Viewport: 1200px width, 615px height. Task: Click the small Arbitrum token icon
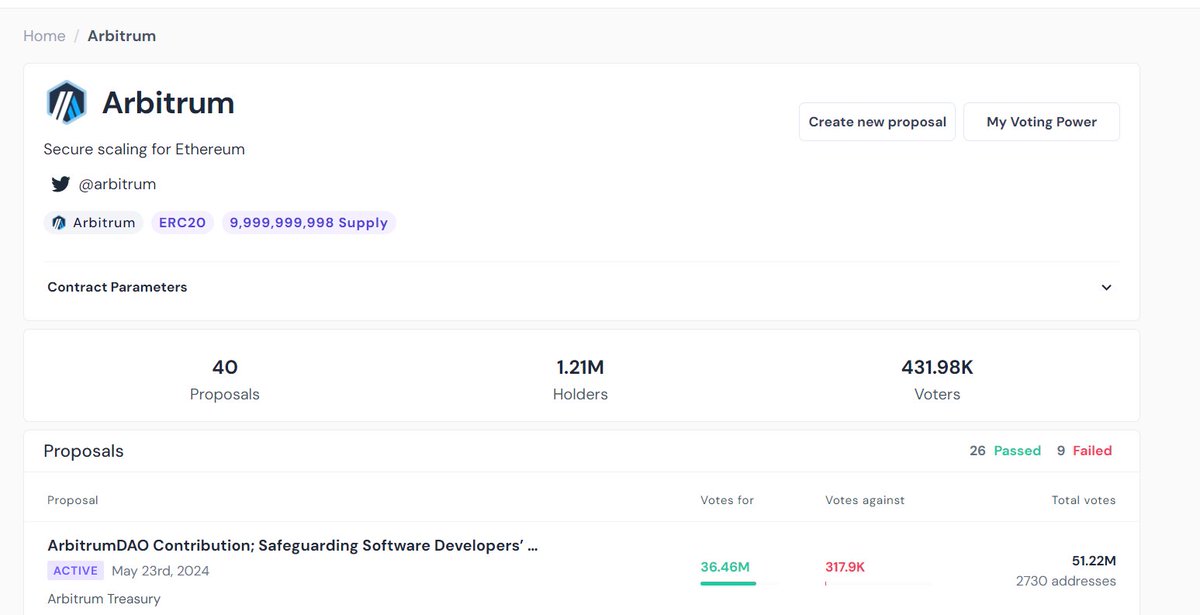tap(59, 222)
